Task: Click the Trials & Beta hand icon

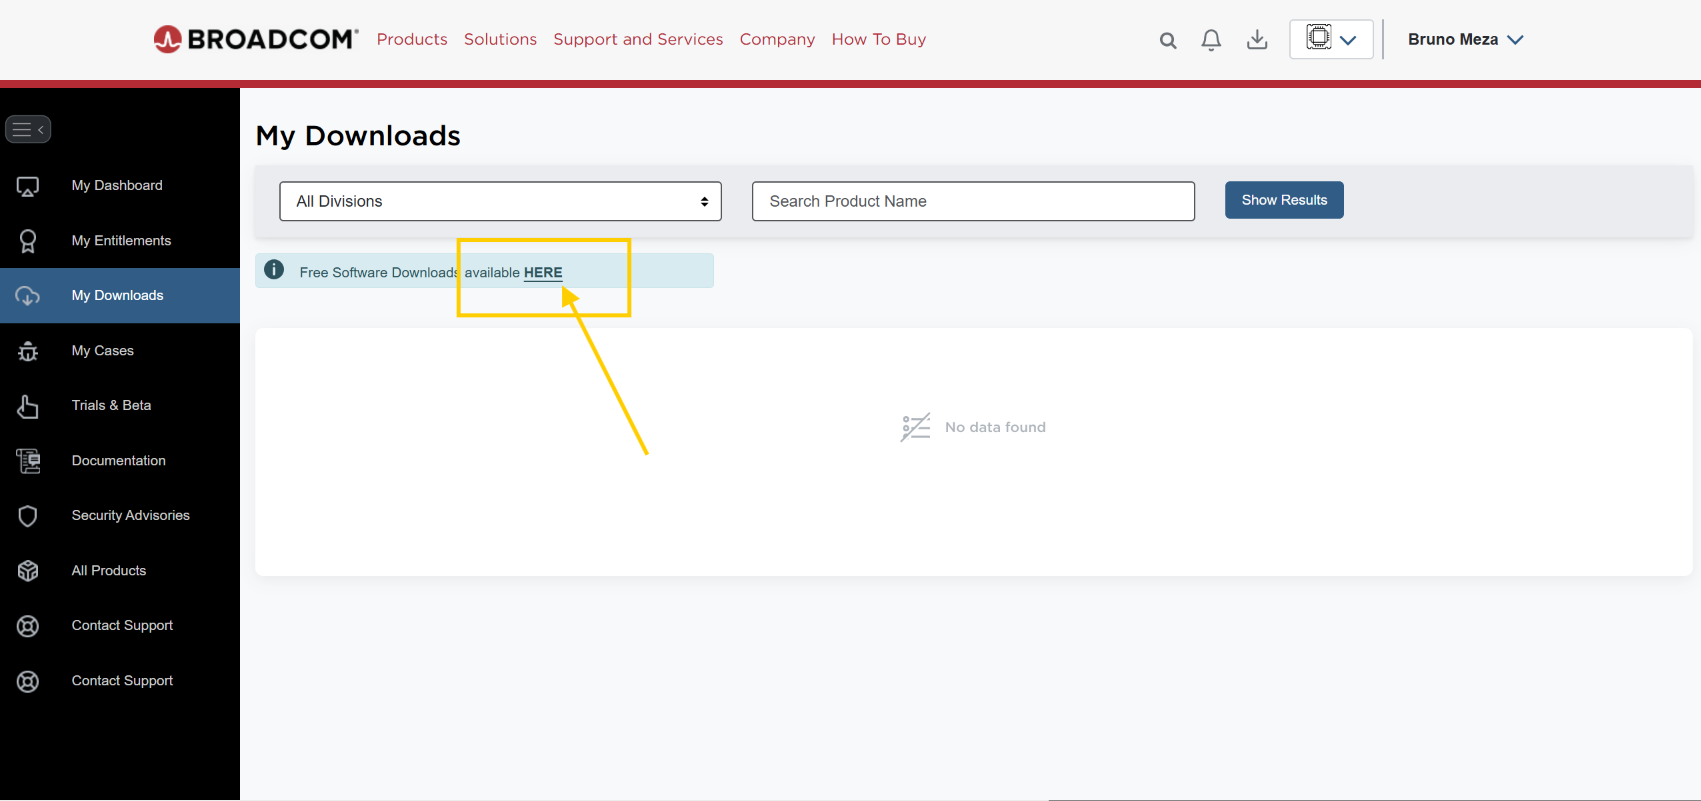Action: click(x=28, y=406)
